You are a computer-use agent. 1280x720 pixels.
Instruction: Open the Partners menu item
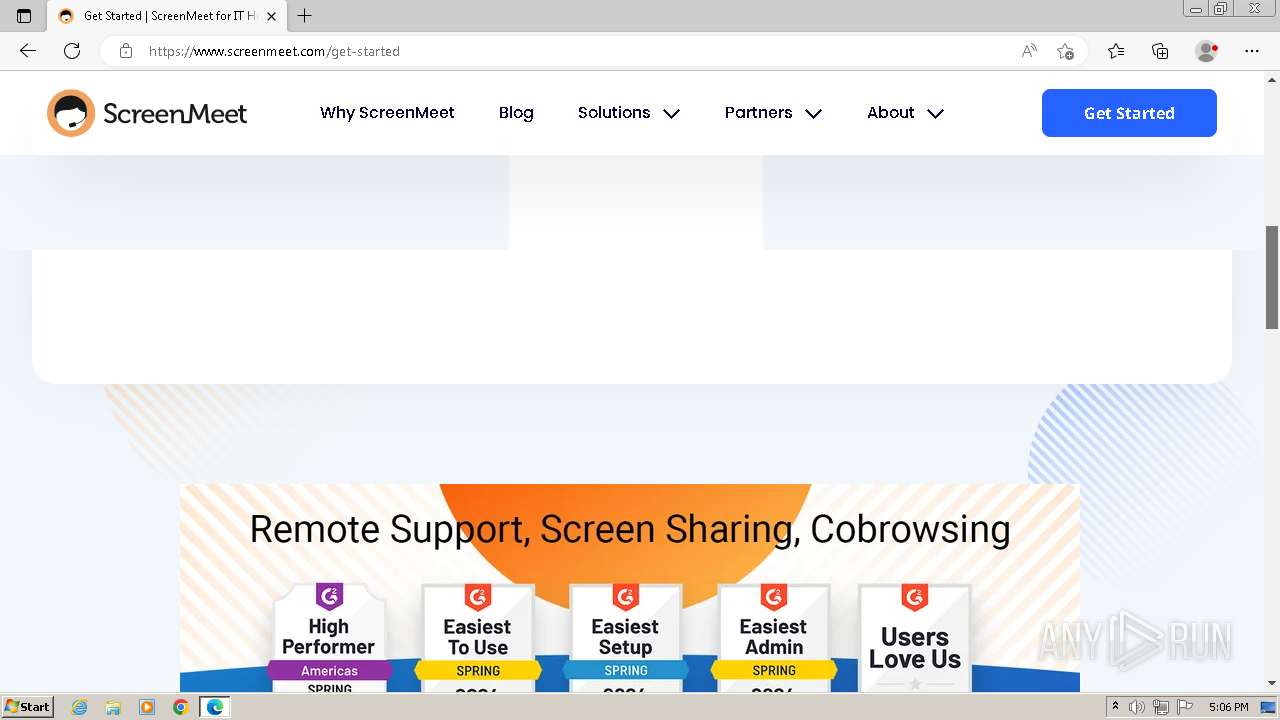coord(758,113)
